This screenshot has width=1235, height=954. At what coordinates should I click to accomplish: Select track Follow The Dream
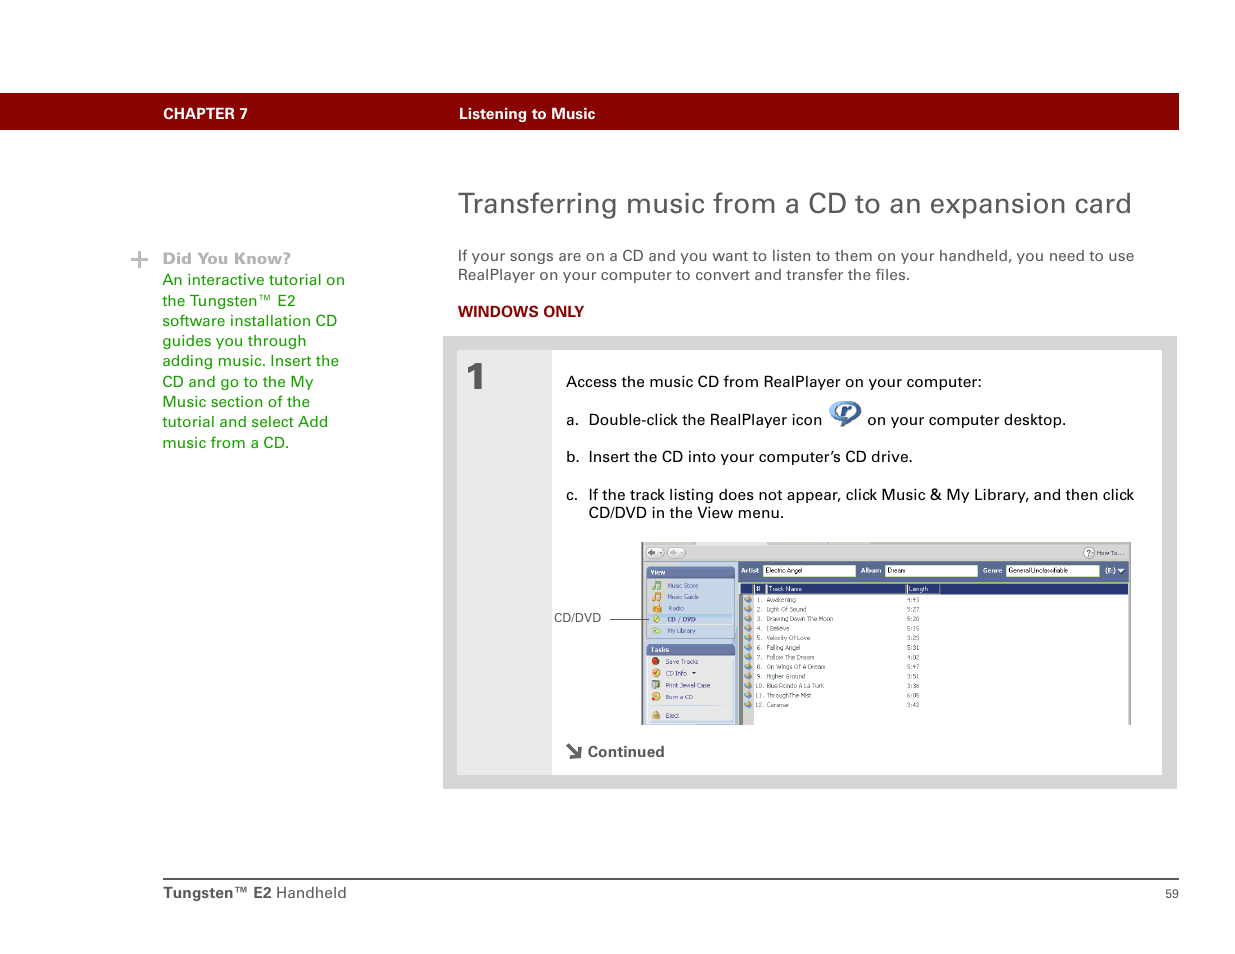[790, 658]
